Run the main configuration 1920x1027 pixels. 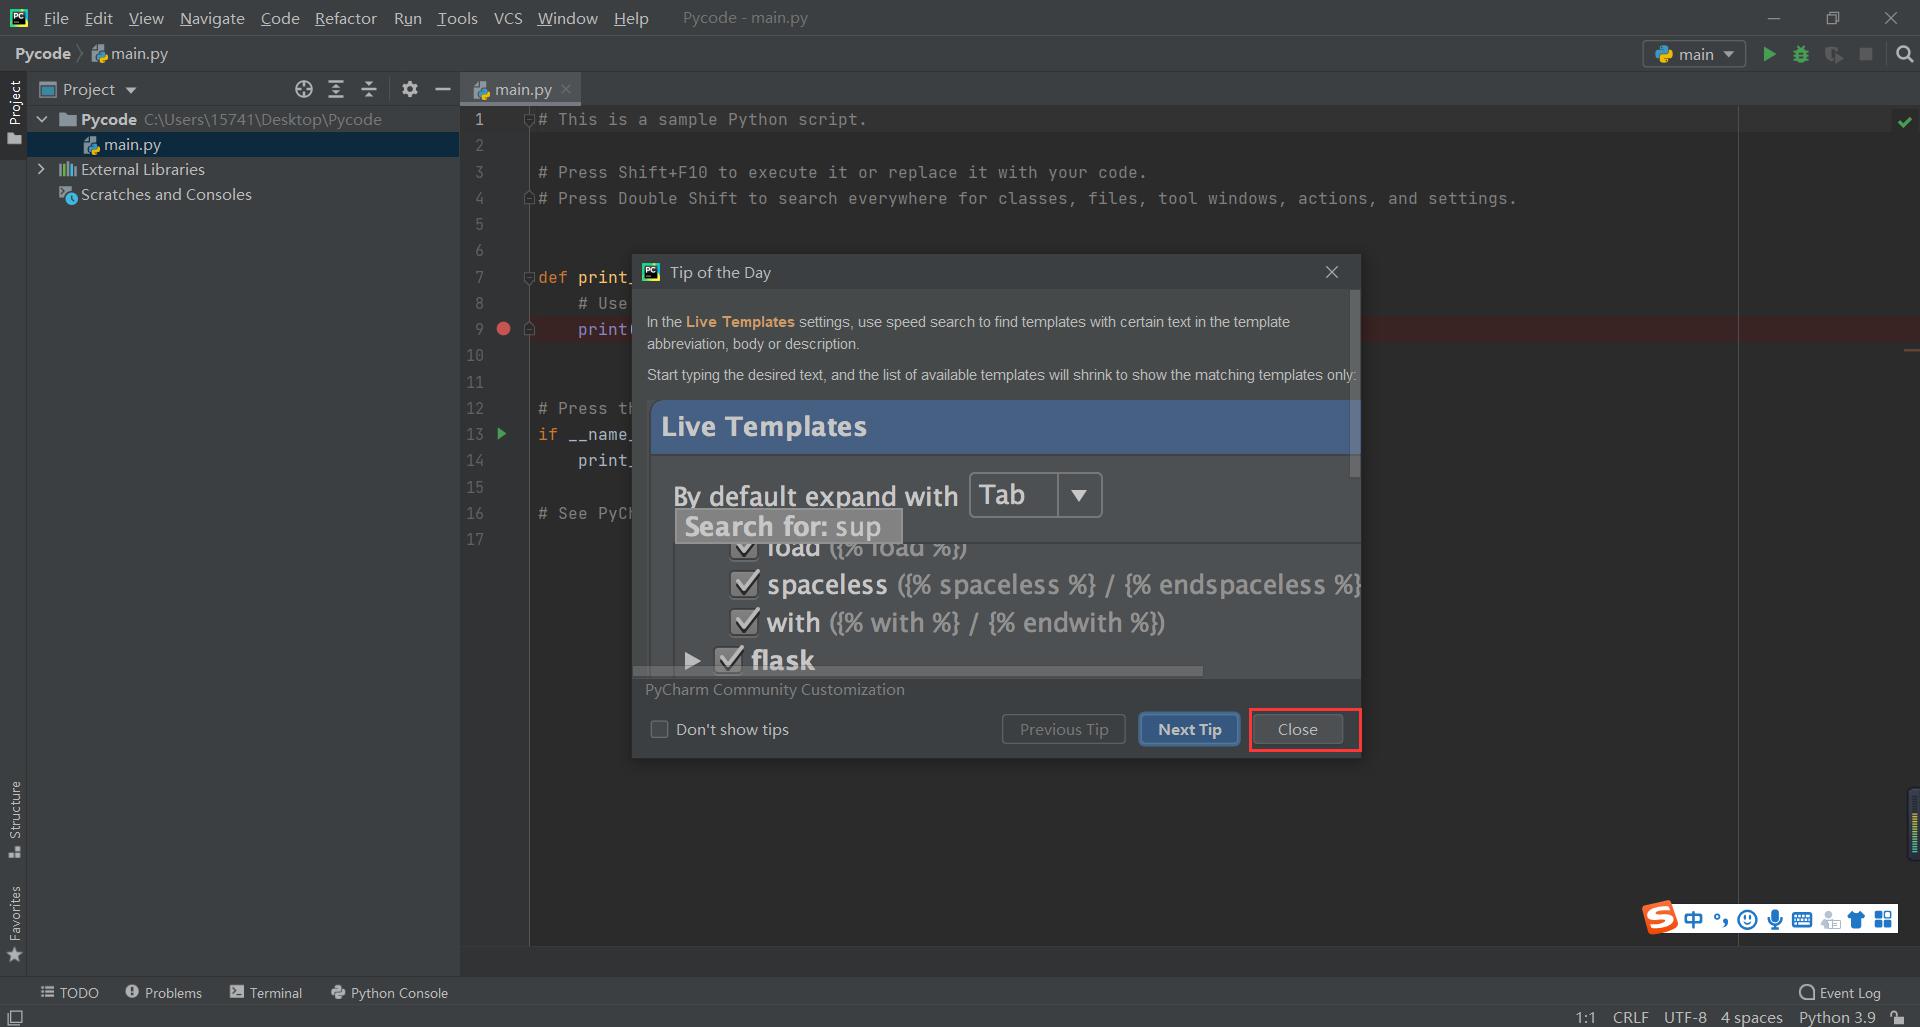pyautogui.click(x=1769, y=54)
